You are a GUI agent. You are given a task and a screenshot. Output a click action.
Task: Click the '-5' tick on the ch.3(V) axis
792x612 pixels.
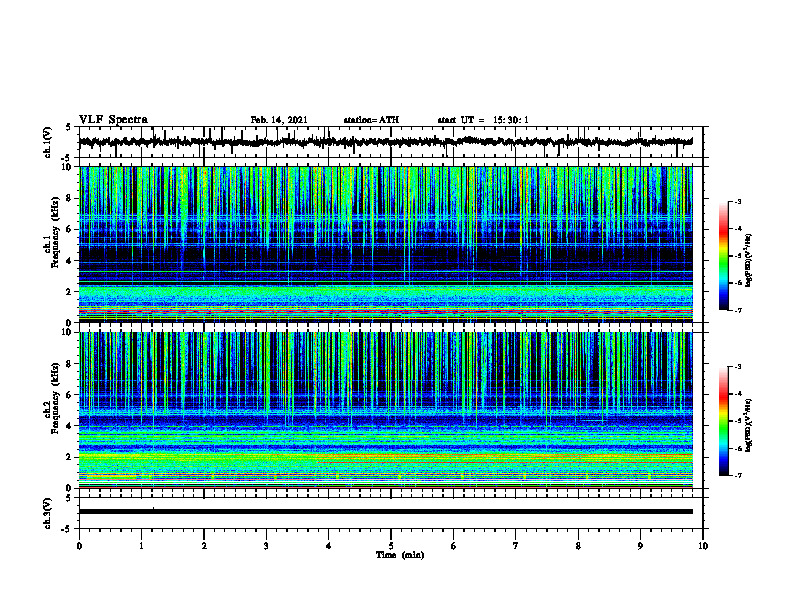click(x=67, y=529)
